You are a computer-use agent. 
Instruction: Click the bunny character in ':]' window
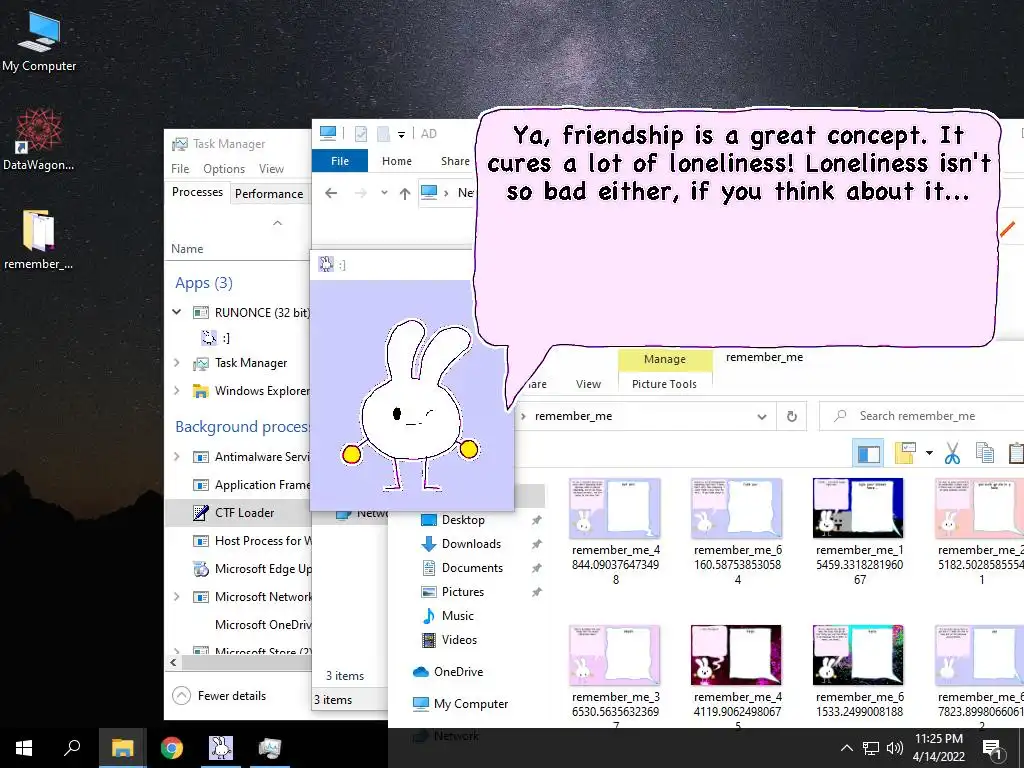coord(411,405)
